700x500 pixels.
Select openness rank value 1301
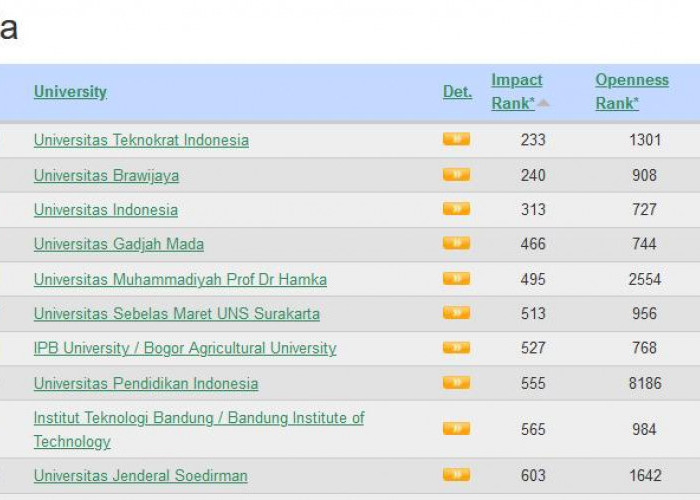(x=645, y=140)
